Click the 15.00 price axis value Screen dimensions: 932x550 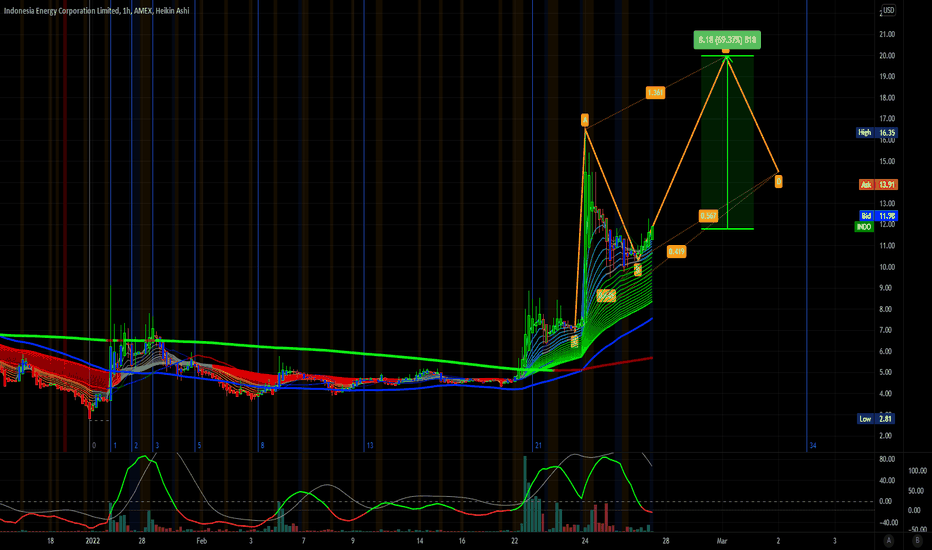(x=887, y=161)
